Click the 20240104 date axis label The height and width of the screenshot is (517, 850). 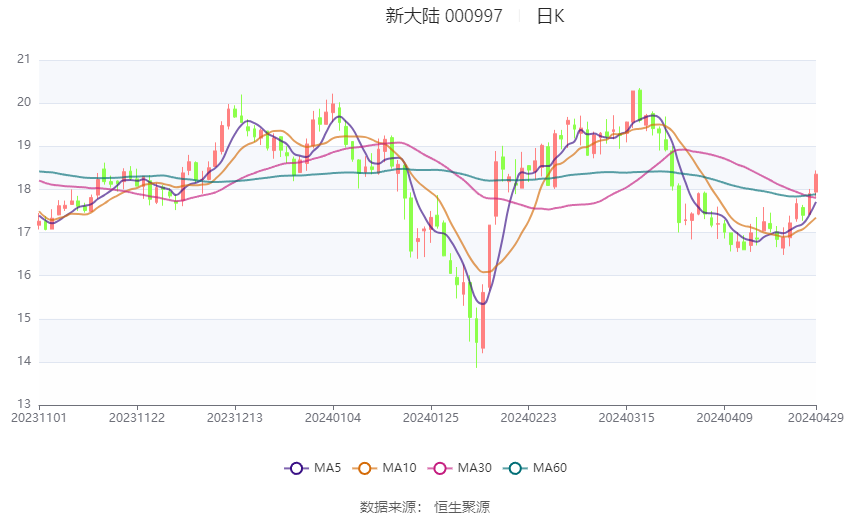pyautogui.click(x=333, y=418)
